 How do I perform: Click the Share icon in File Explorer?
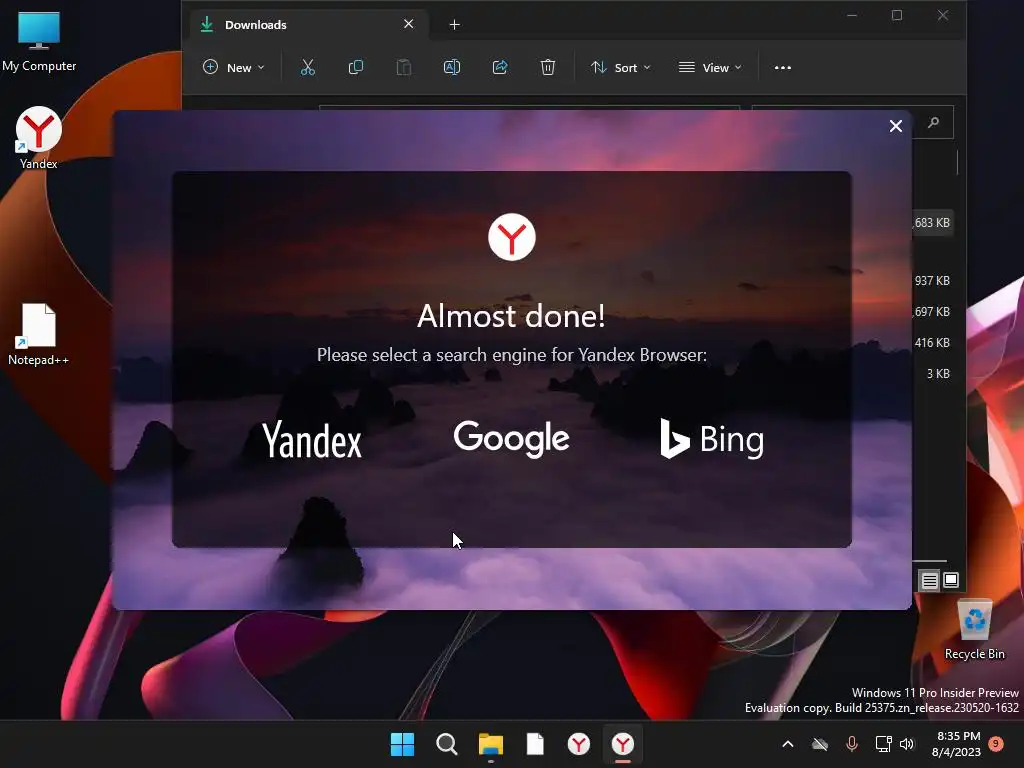click(500, 67)
